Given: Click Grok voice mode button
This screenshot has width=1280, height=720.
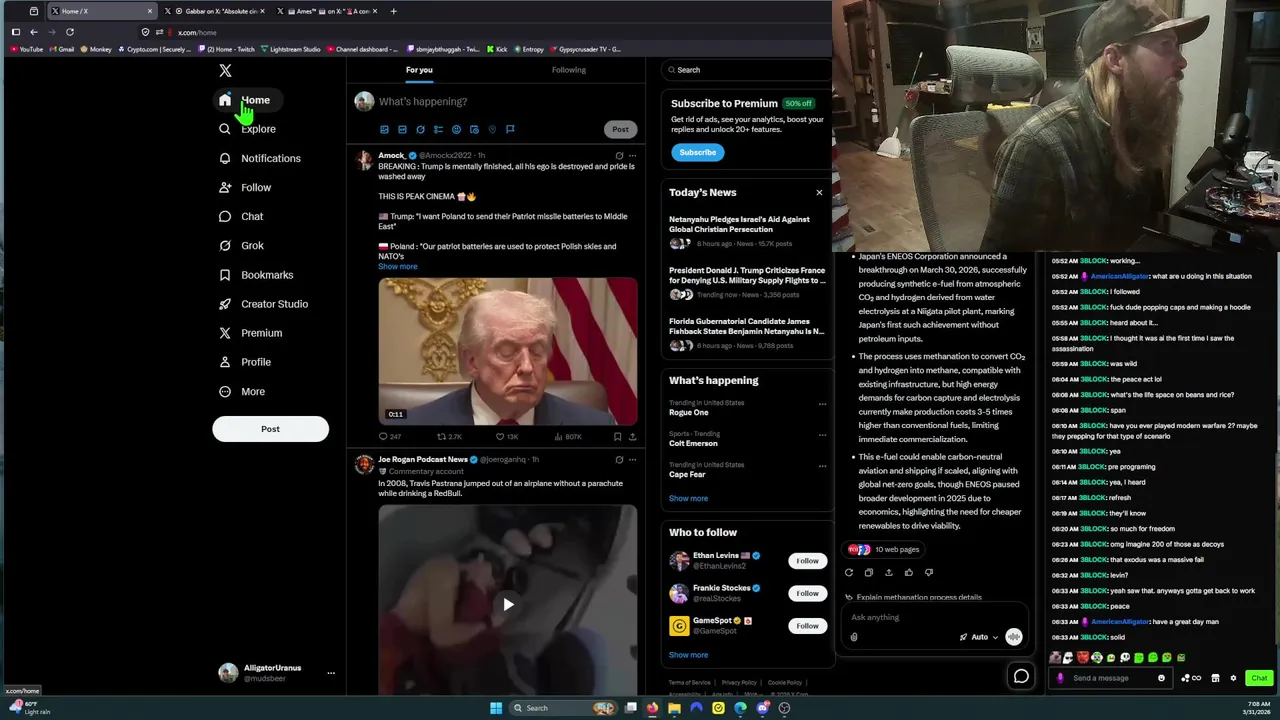Looking at the screenshot, I should tap(1014, 637).
